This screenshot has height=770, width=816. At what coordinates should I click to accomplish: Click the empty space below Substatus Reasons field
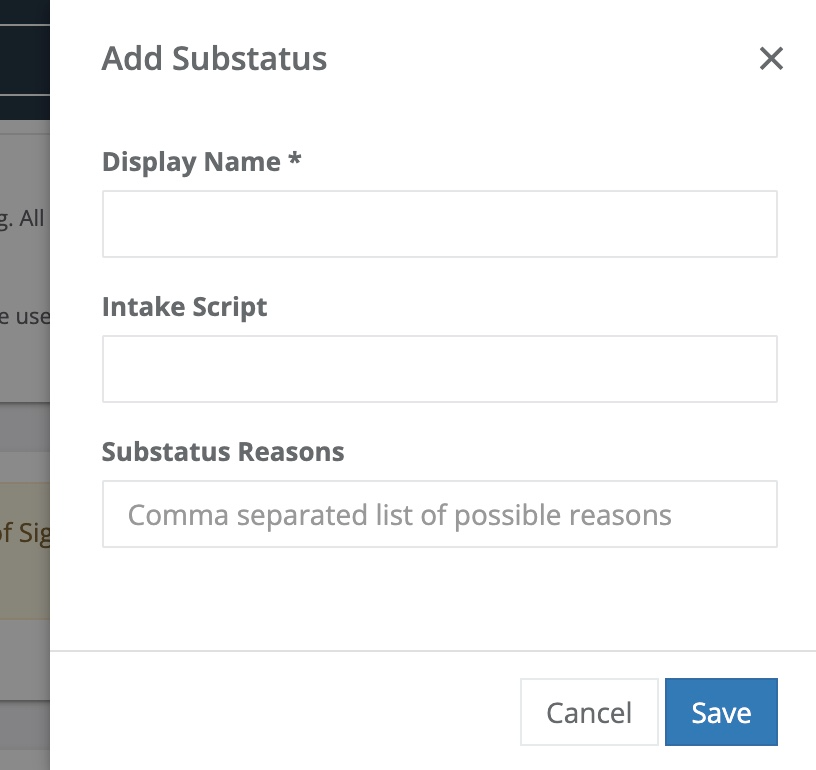(440, 600)
